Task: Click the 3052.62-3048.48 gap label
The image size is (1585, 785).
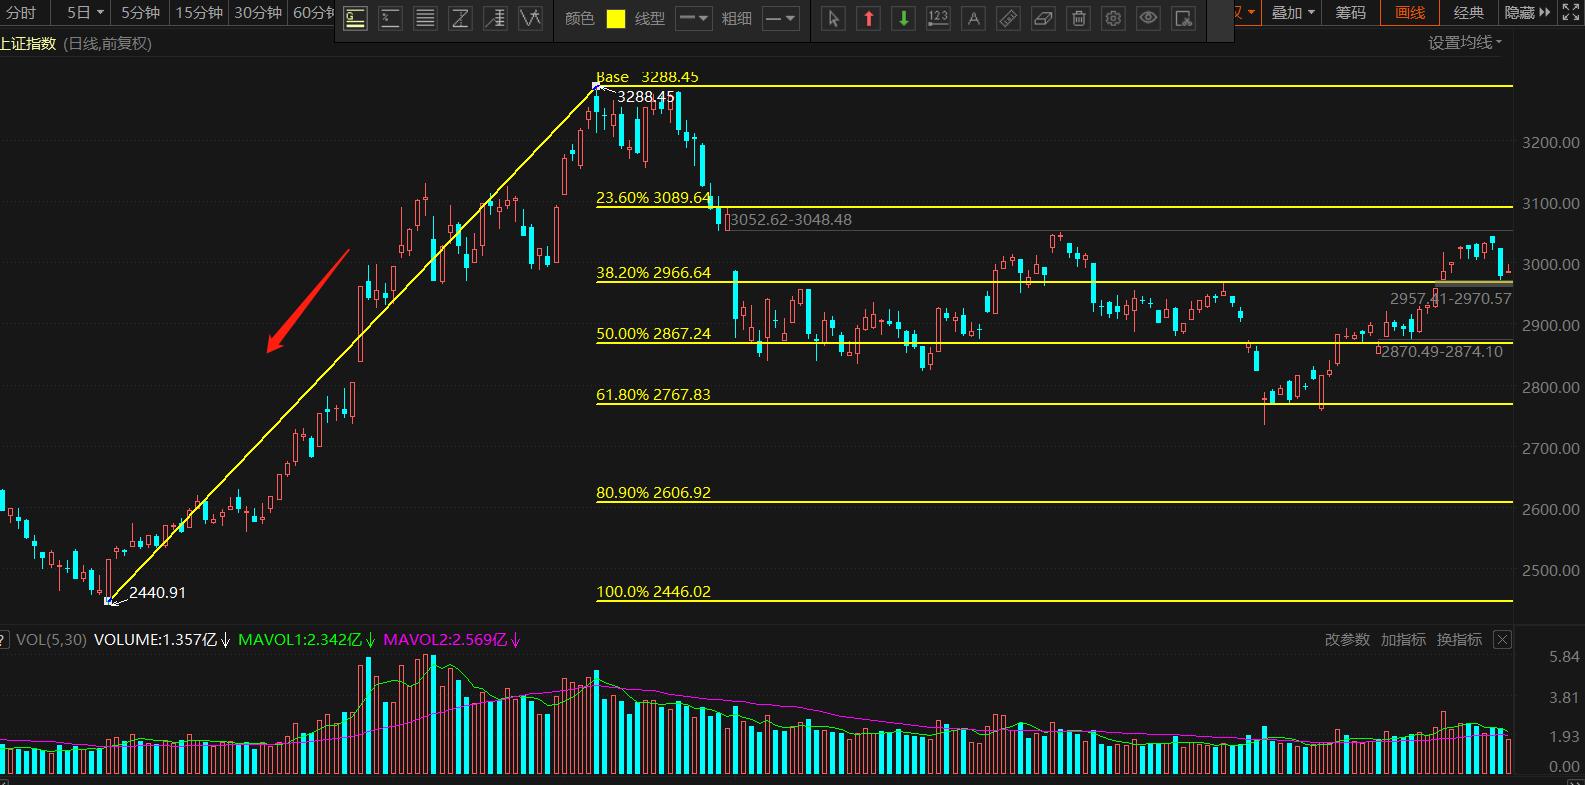Action: pyautogui.click(x=791, y=220)
